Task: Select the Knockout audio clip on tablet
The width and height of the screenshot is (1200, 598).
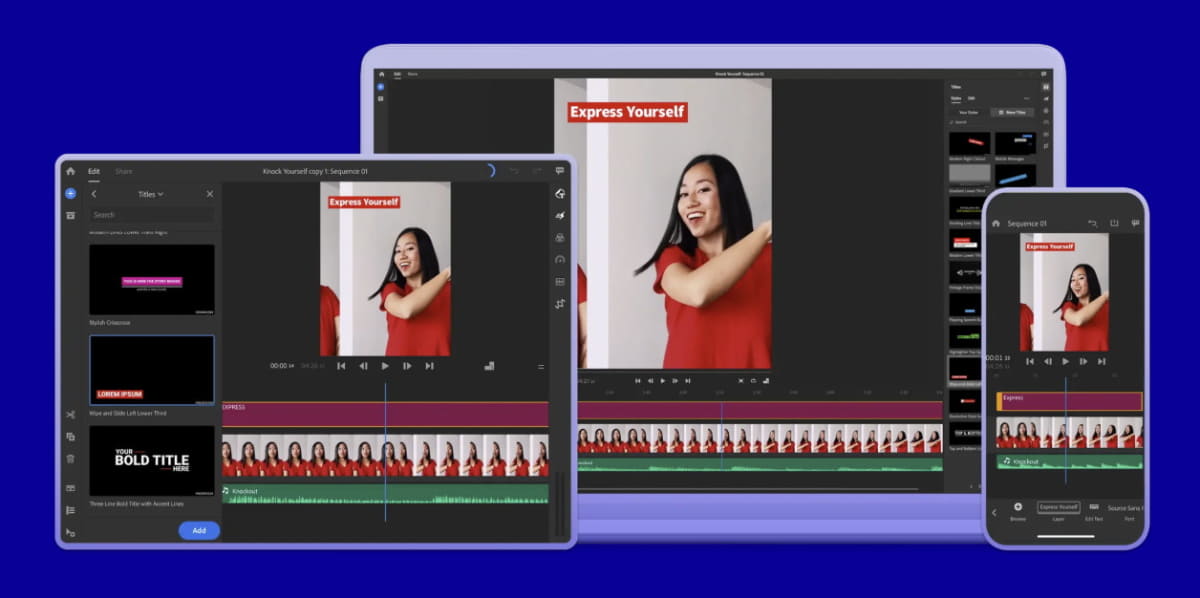Action: tap(385, 494)
